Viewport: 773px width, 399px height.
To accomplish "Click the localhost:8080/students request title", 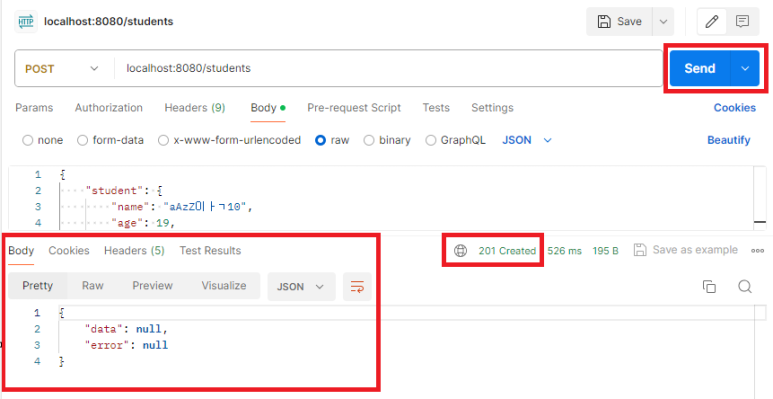I will (x=108, y=22).
